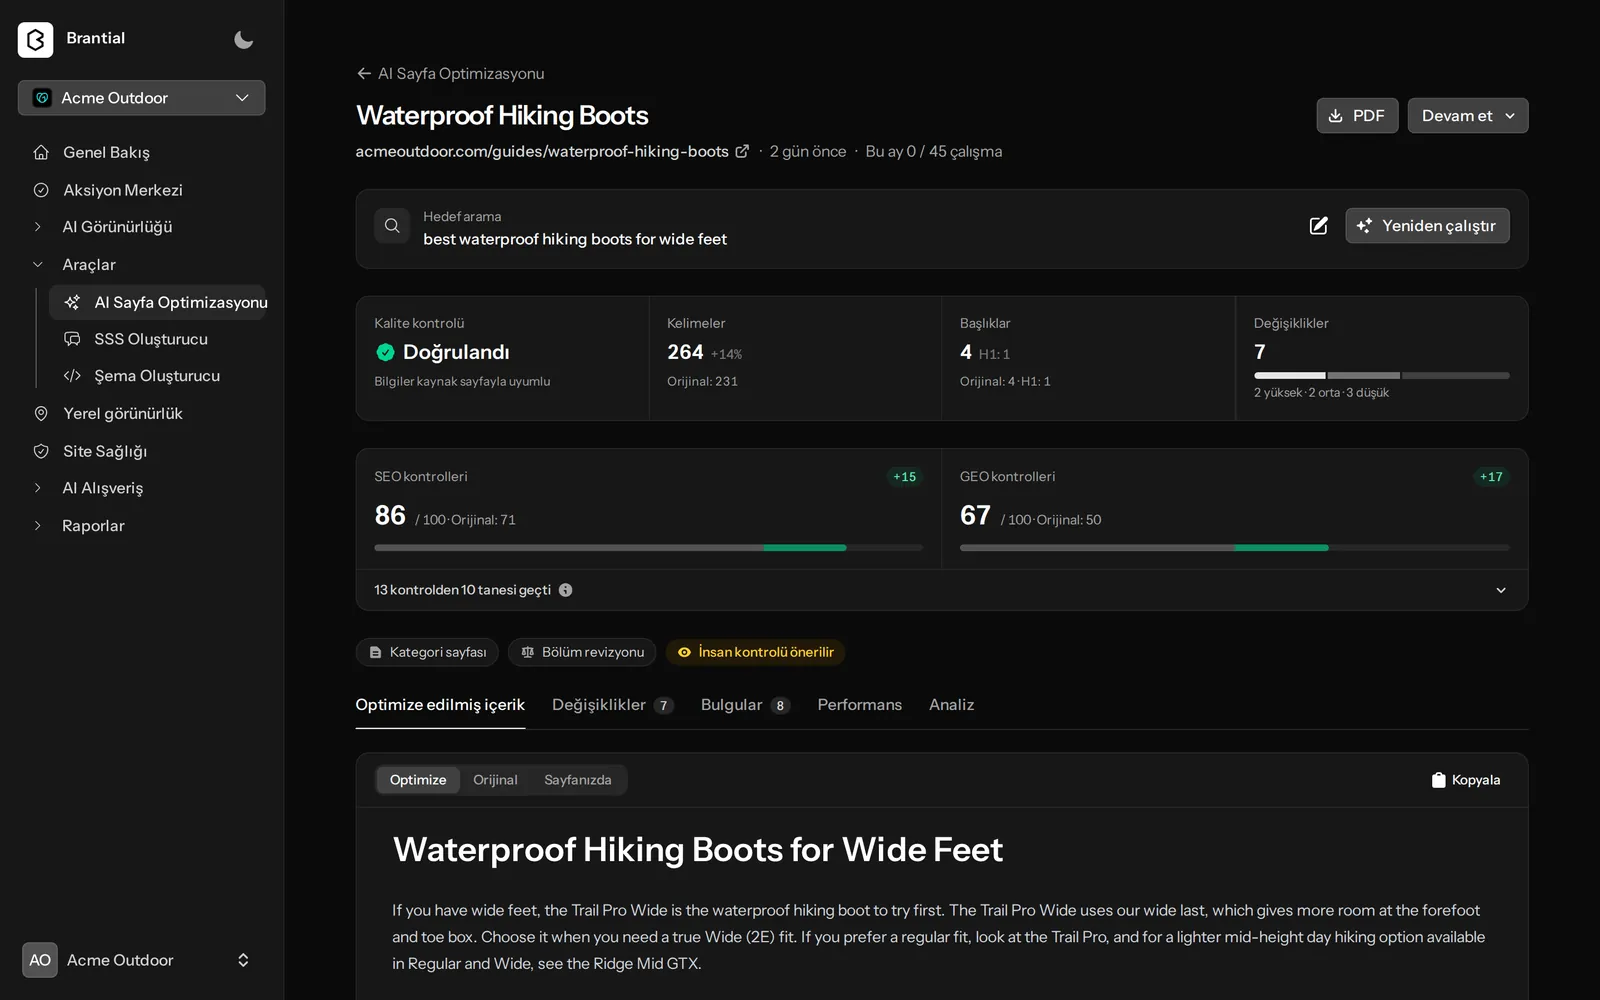Open the Acme Outdoor workspace dropdown

[141, 98]
